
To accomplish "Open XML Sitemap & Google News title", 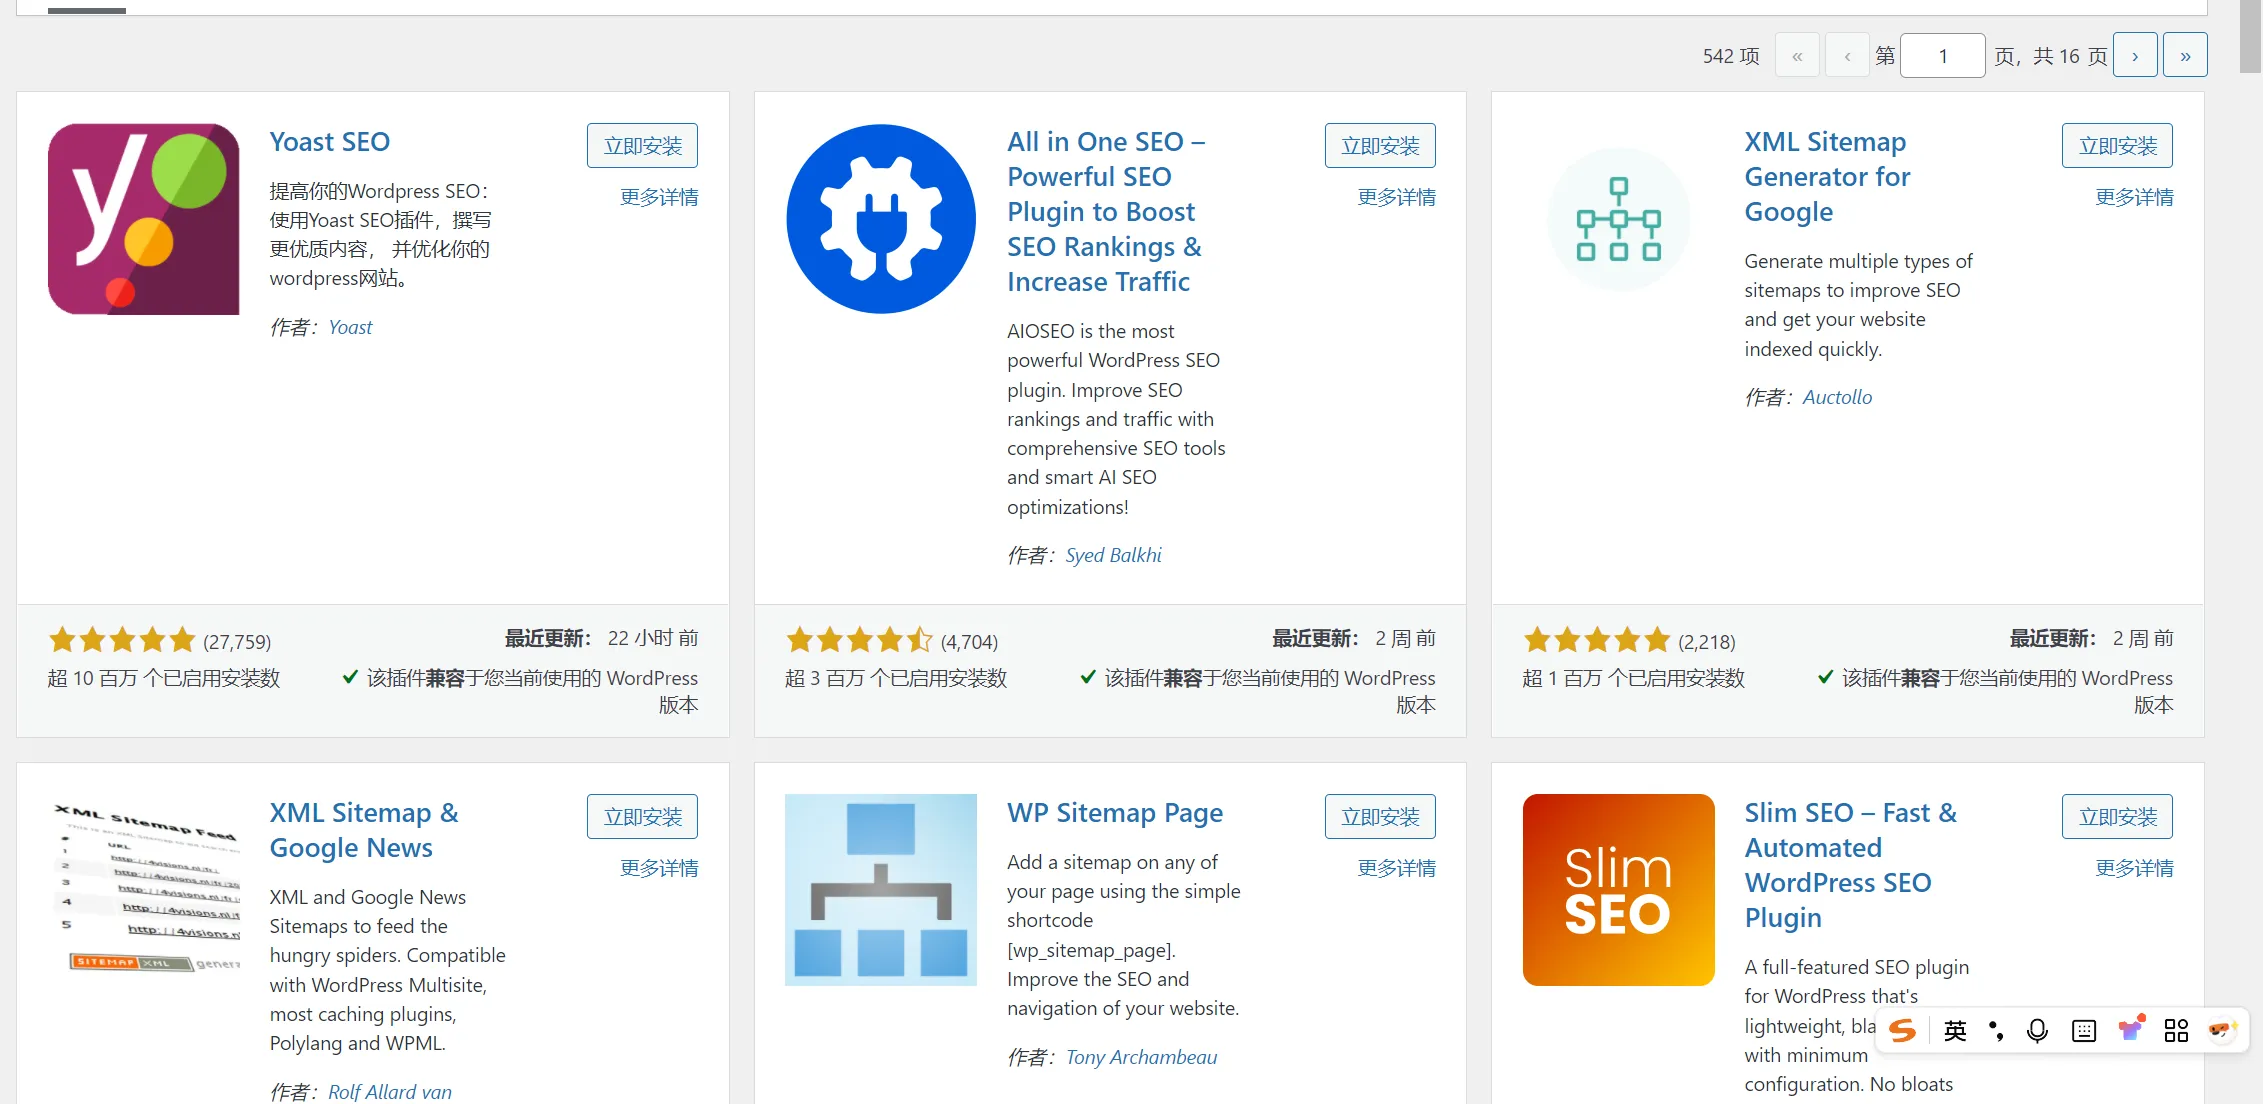I will pos(364,830).
